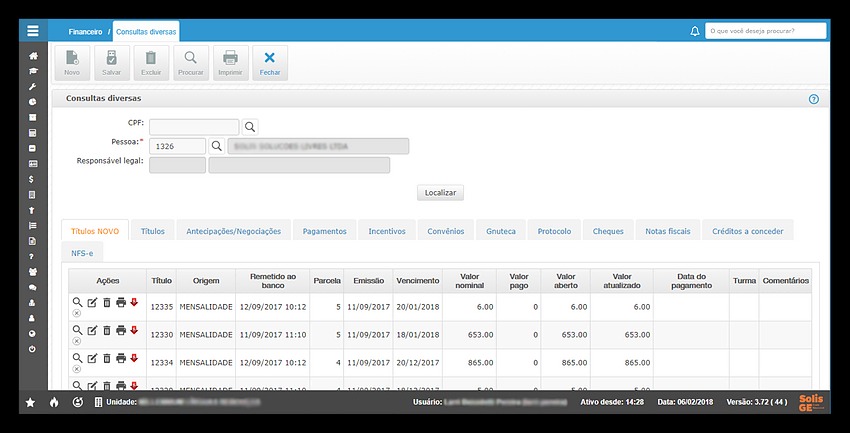Go to Financeiro breadcrumb link

point(85,32)
